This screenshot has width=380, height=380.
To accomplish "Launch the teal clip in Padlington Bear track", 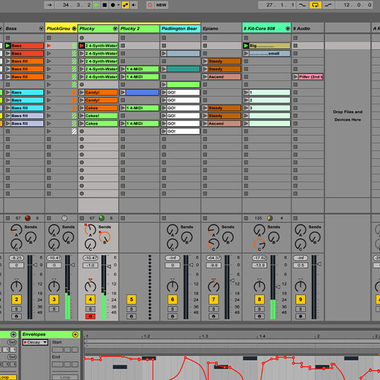I will (164, 69).
